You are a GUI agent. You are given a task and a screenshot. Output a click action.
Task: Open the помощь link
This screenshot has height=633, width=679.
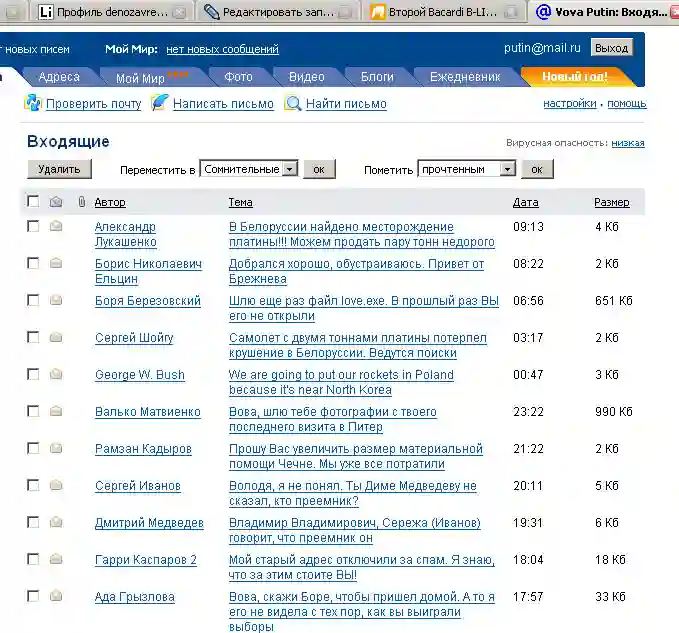tap(627, 104)
